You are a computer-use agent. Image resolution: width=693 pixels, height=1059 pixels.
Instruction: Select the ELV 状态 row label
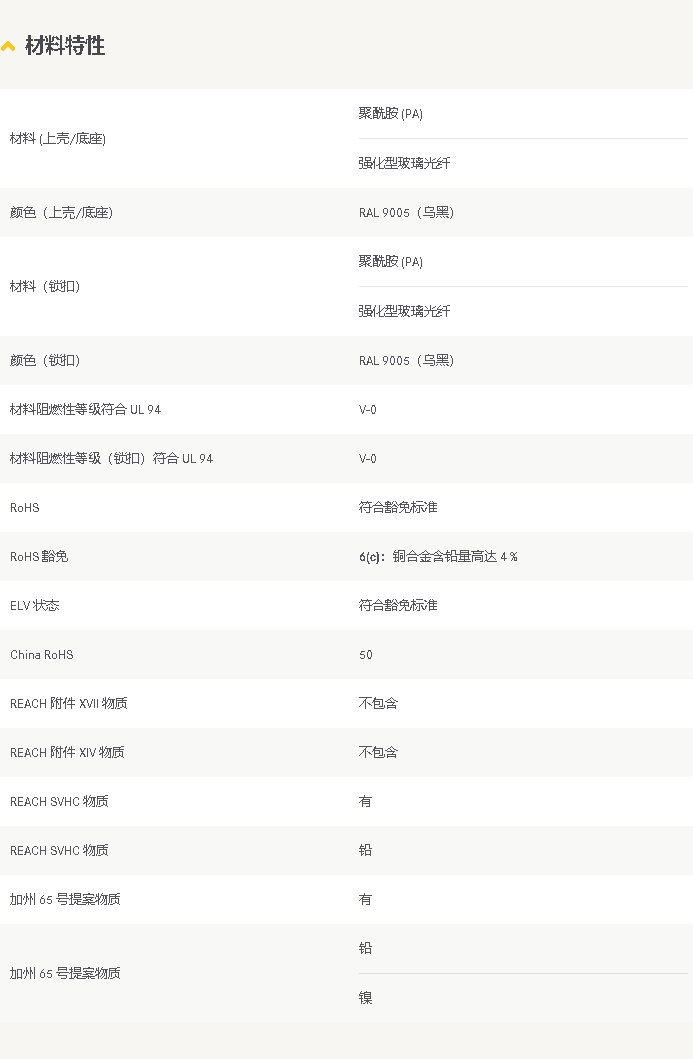coord(35,605)
